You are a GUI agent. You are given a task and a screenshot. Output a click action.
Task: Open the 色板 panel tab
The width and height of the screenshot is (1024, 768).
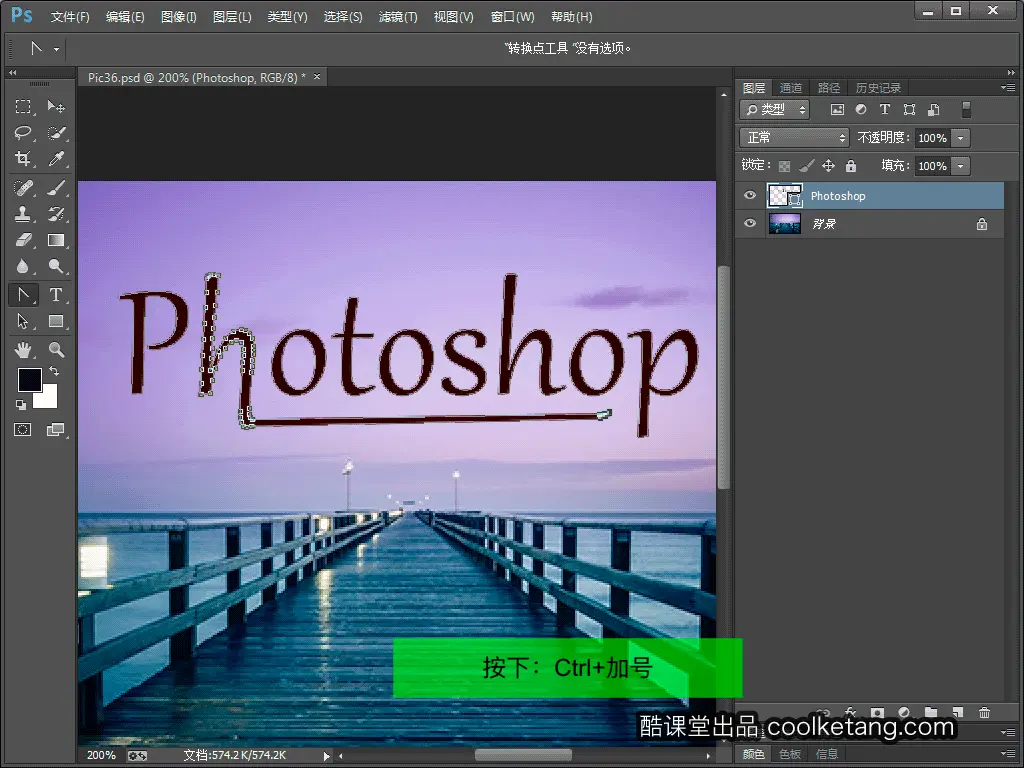click(x=790, y=754)
